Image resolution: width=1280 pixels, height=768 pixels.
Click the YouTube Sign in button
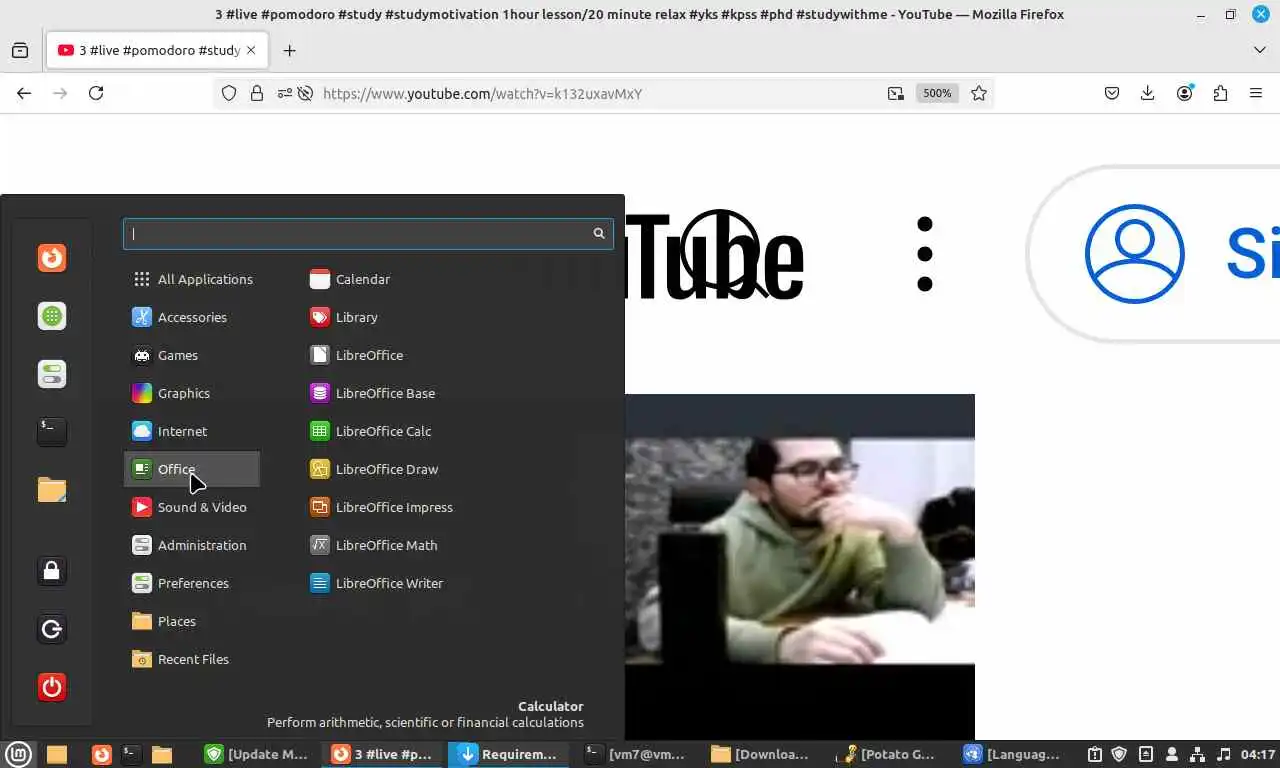[x=1154, y=254]
